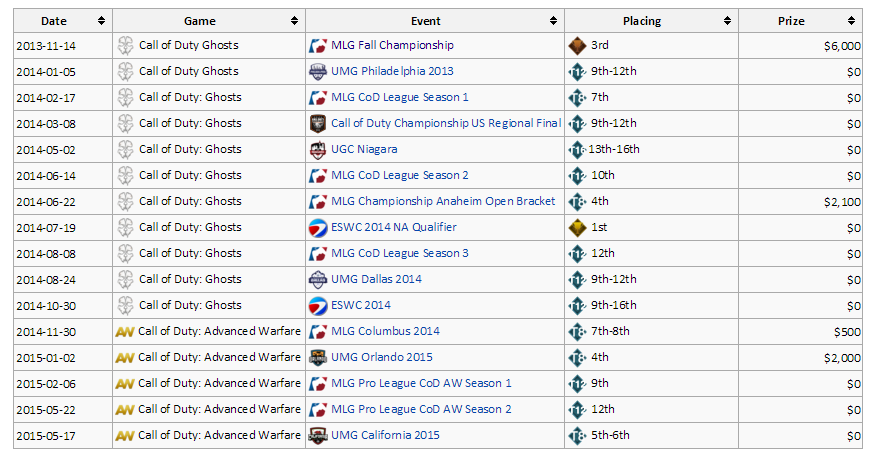Click Ghosts game icon in 2014-05-02 row
The width and height of the screenshot is (873, 457).
click(126, 150)
